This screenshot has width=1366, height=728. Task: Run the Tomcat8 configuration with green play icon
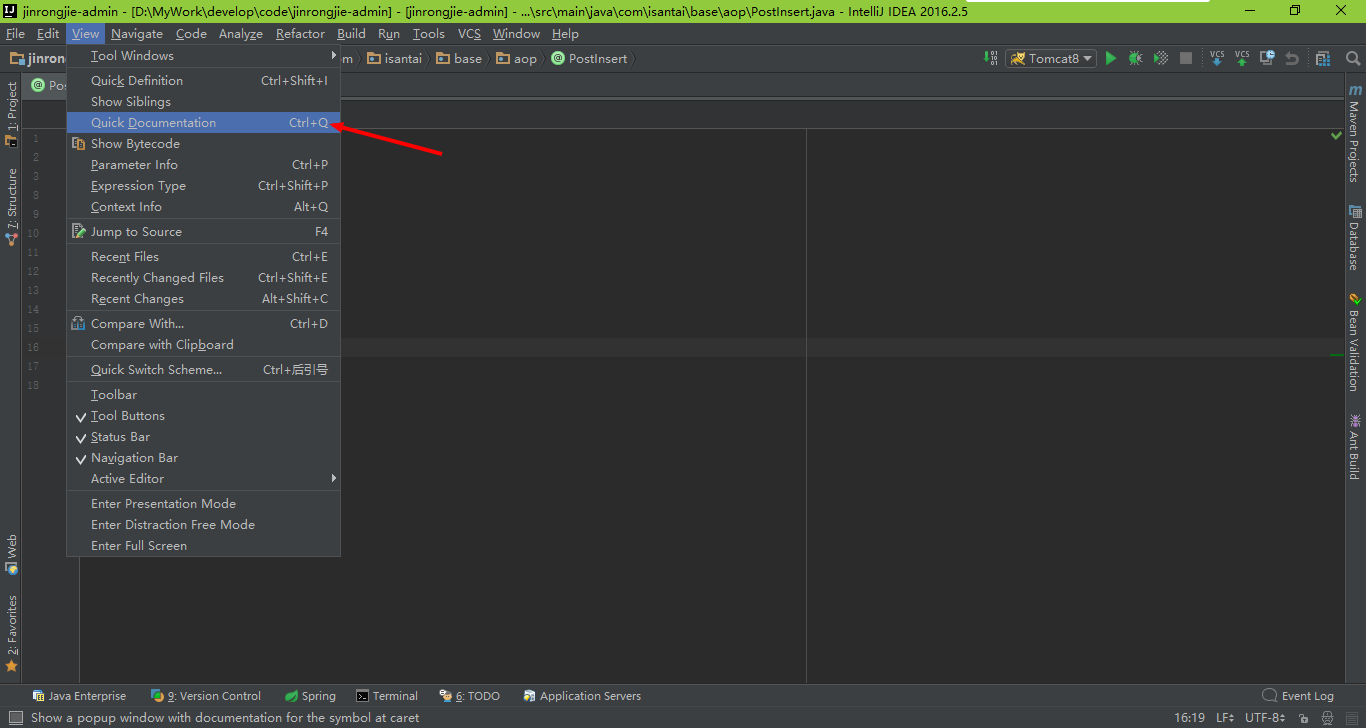(1110, 59)
